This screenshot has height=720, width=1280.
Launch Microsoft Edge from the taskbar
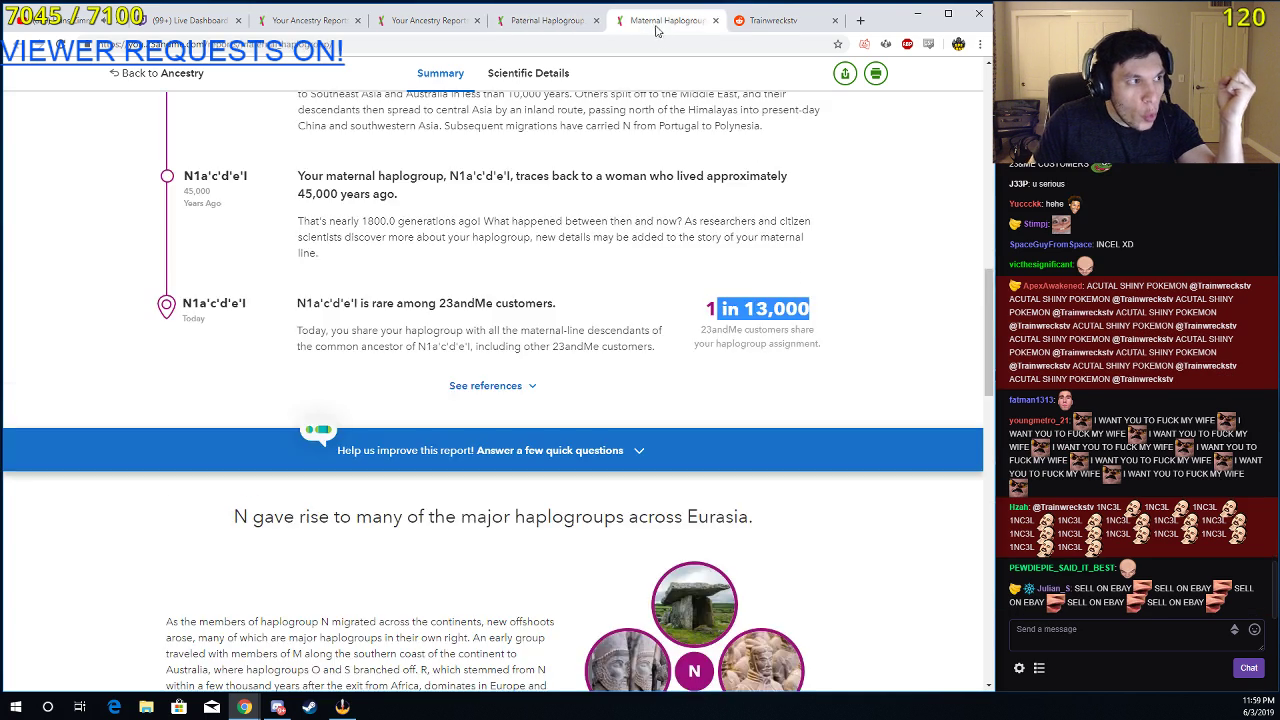114,707
